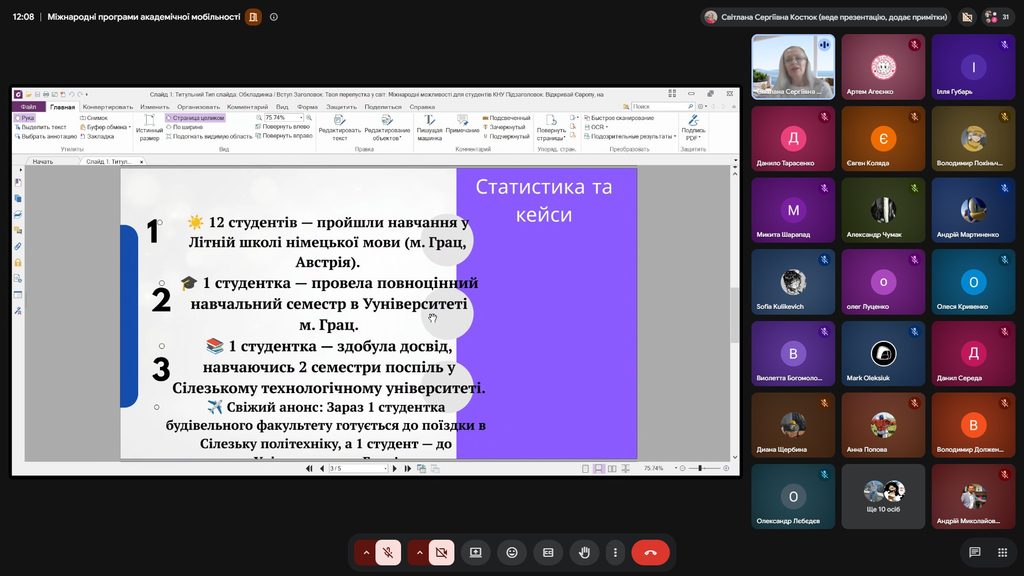Screen dimensions: 1024x576
Task: Click the red leave call button
Action: (x=650, y=552)
